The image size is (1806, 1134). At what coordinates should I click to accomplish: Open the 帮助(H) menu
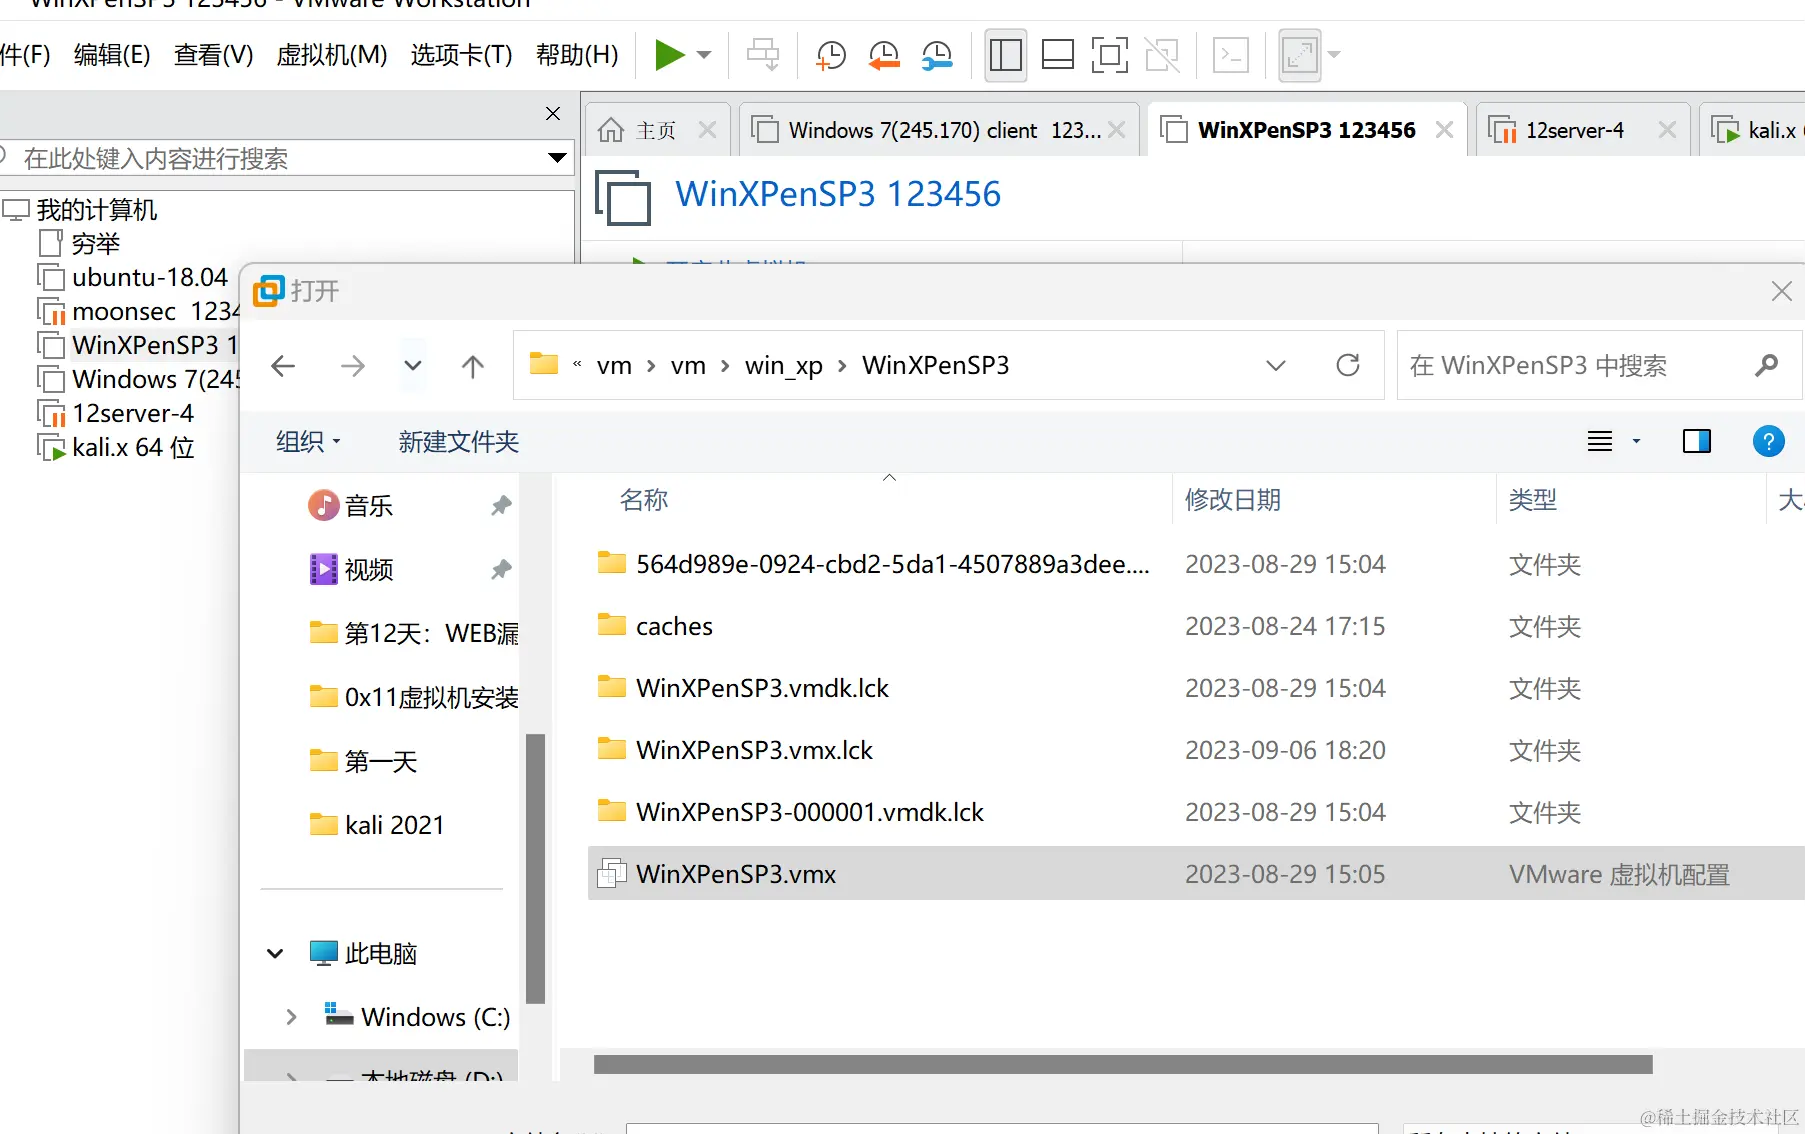577,55
